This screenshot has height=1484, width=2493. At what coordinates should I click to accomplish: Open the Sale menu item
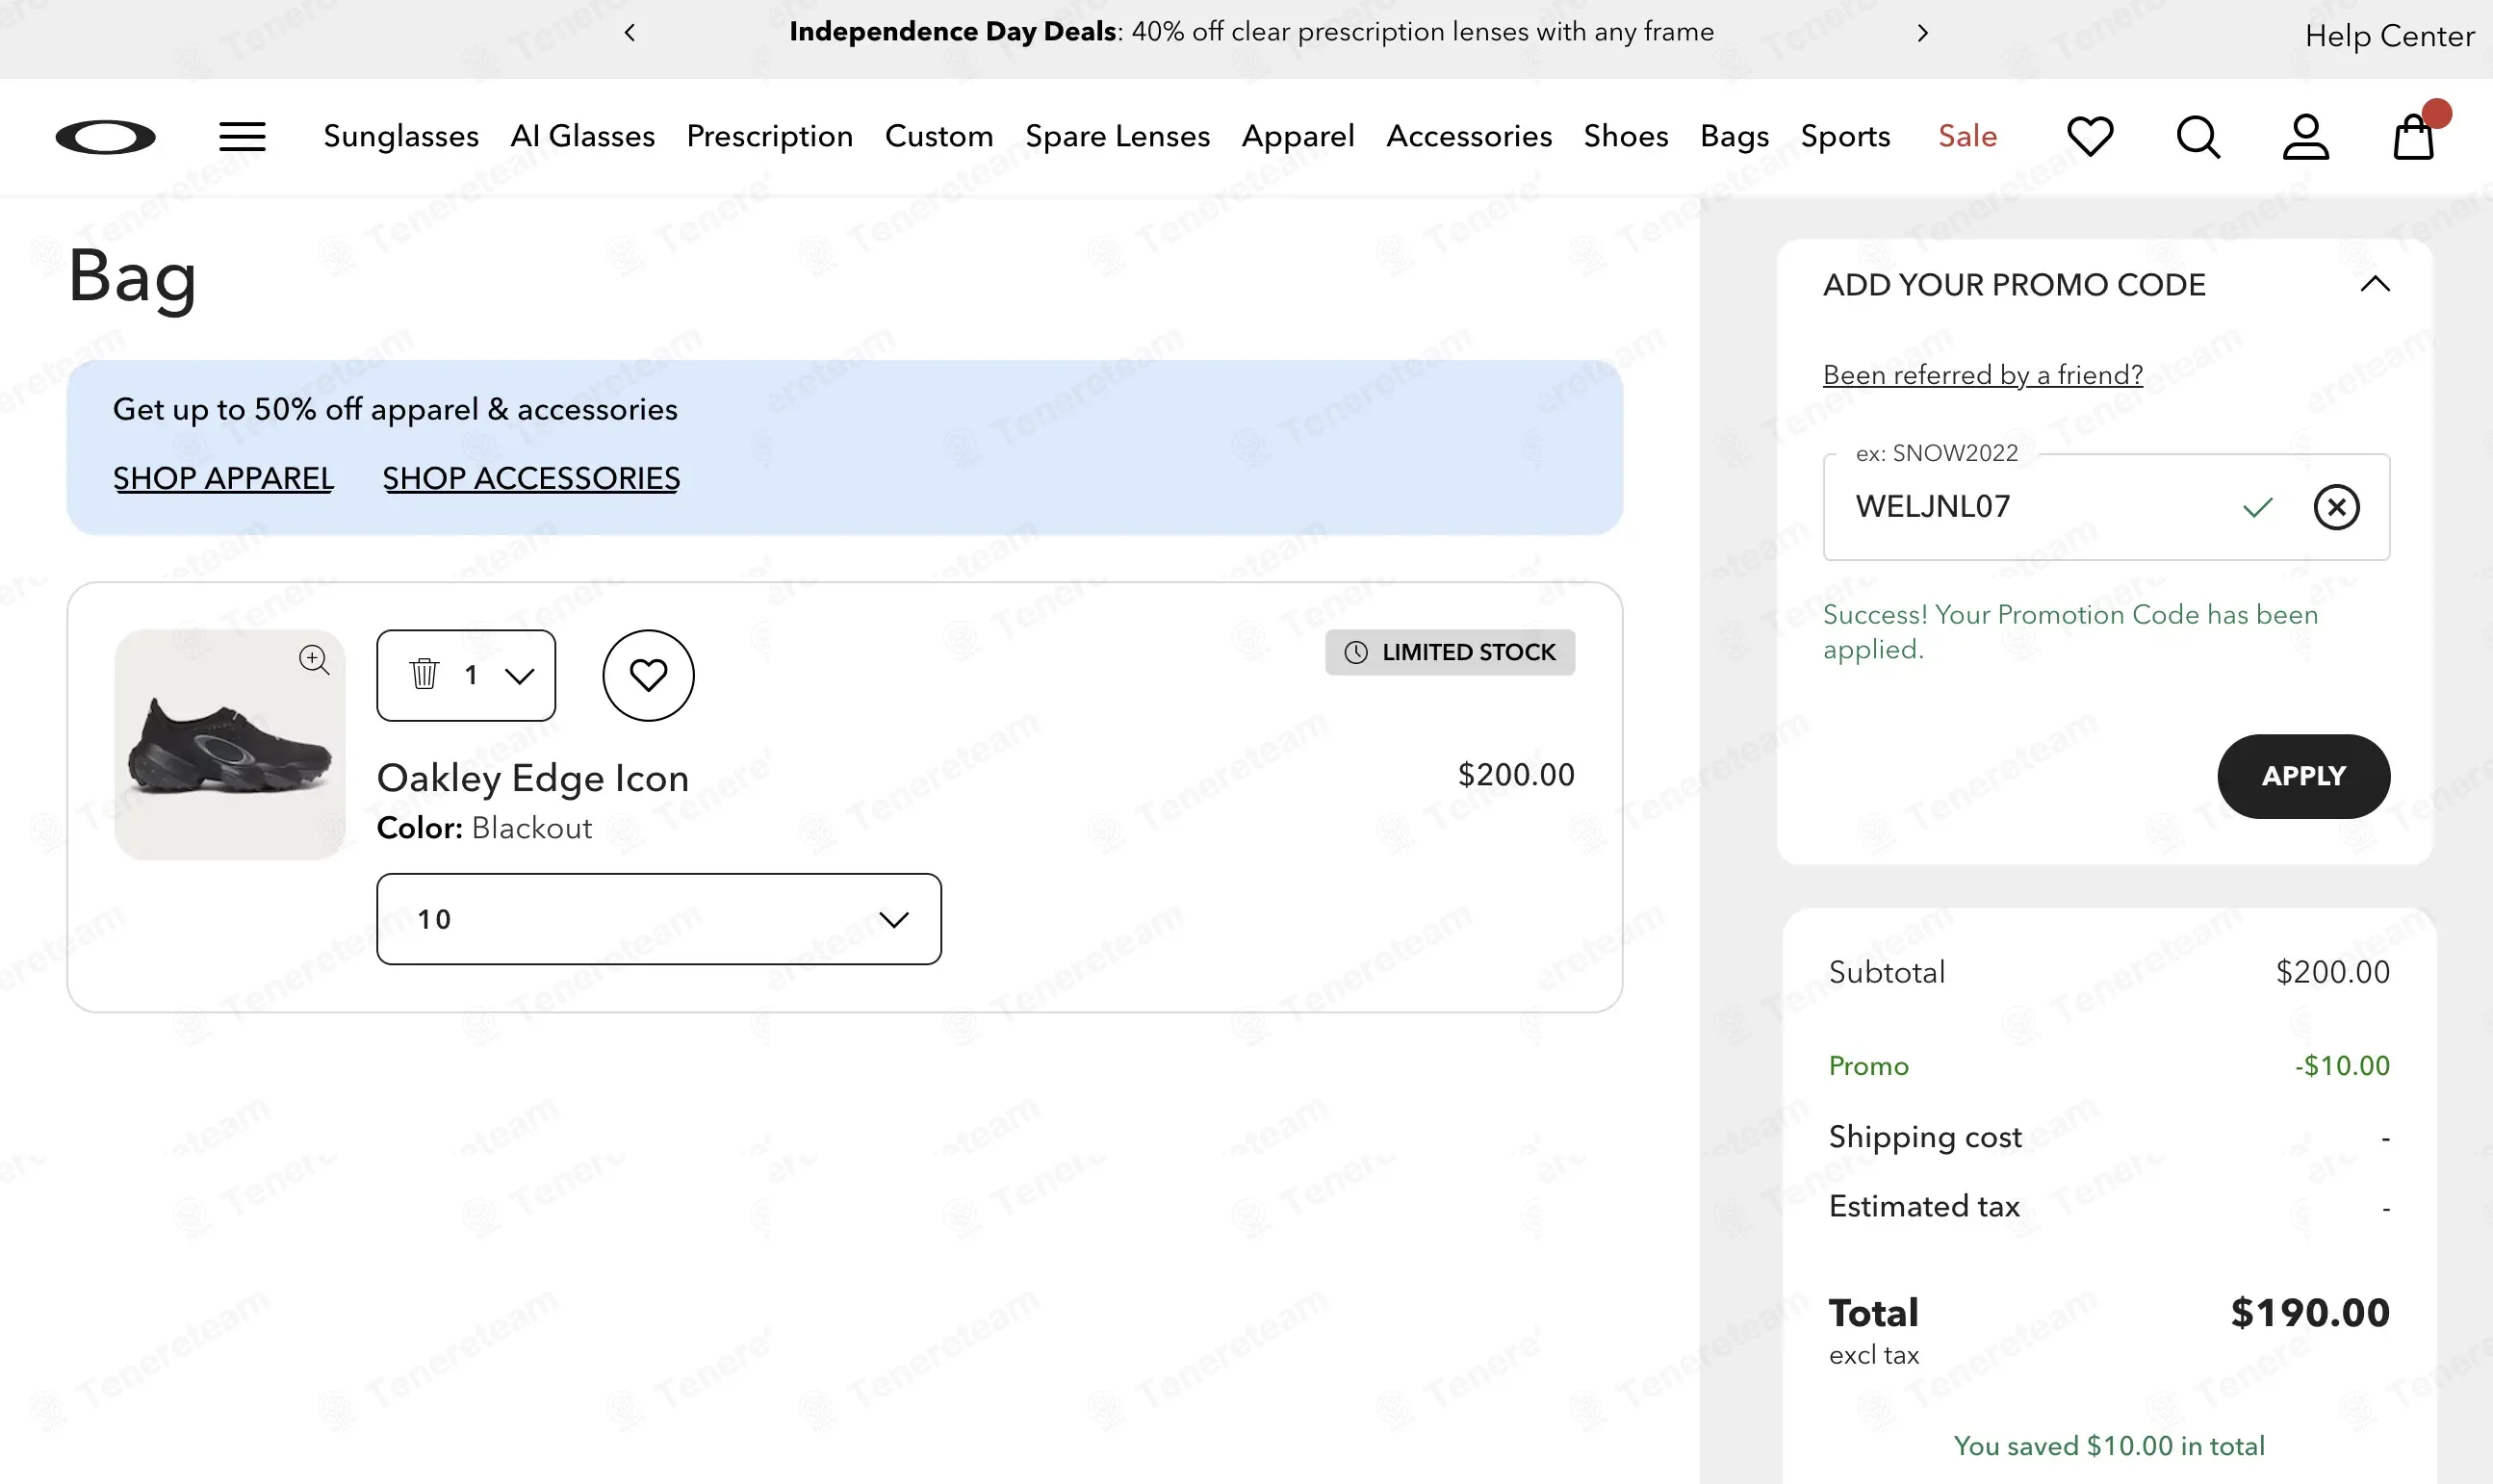[1967, 136]
